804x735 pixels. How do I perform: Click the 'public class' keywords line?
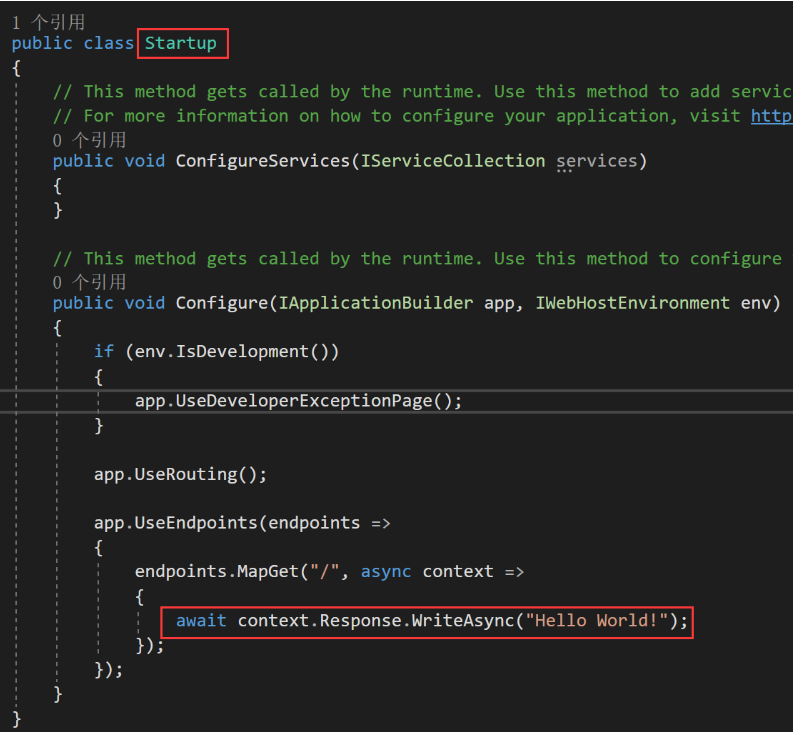click(72, 44)
